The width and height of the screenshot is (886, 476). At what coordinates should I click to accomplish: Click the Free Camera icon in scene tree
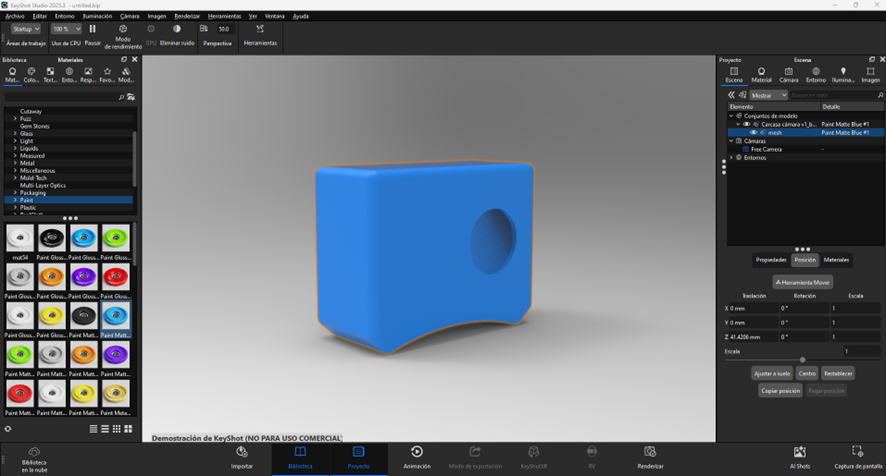point(745,149)
